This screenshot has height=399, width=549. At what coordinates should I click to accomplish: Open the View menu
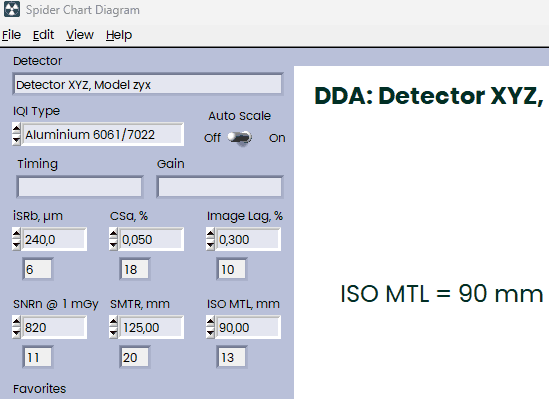(80, 35)
